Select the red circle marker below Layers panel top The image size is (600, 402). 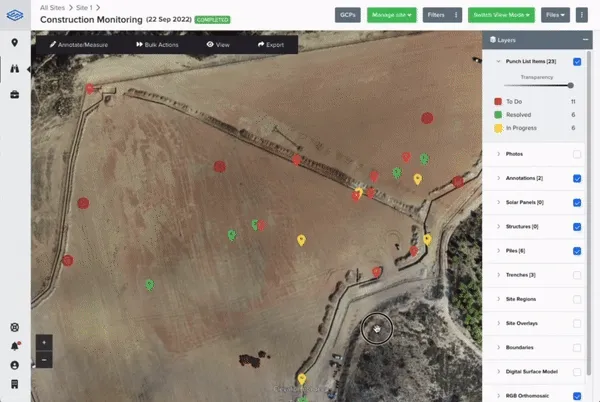click(x=427, y=118)
